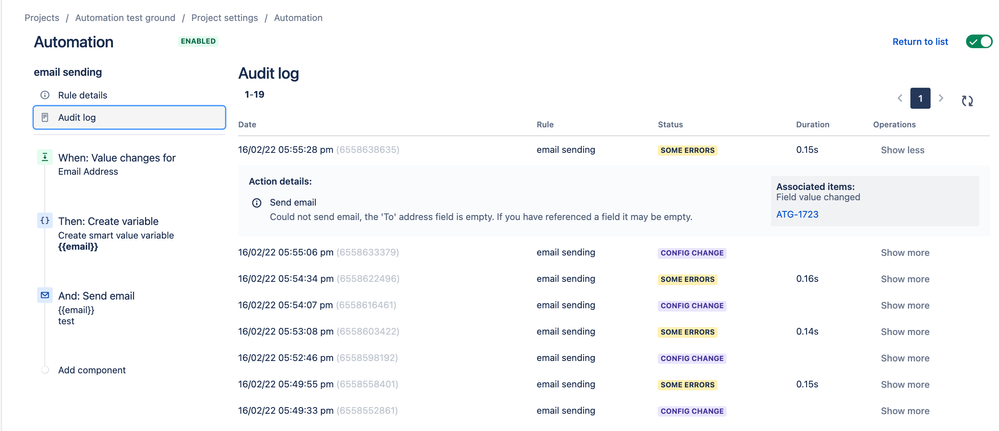Click the Operations column header
This screenshot has height=431, width=999.
[895, 124]
